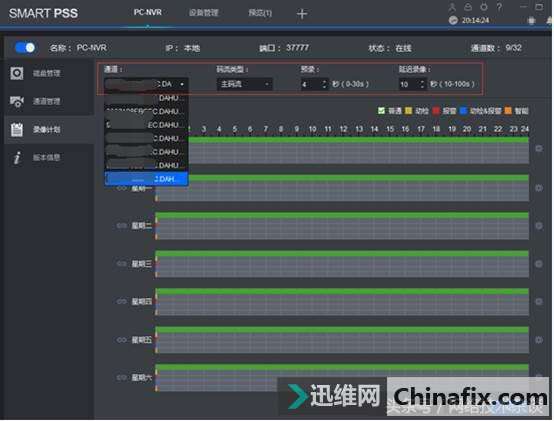Switch to the 预览(1) tab
This screenshot has width=554, height=421.
point(260,13)
